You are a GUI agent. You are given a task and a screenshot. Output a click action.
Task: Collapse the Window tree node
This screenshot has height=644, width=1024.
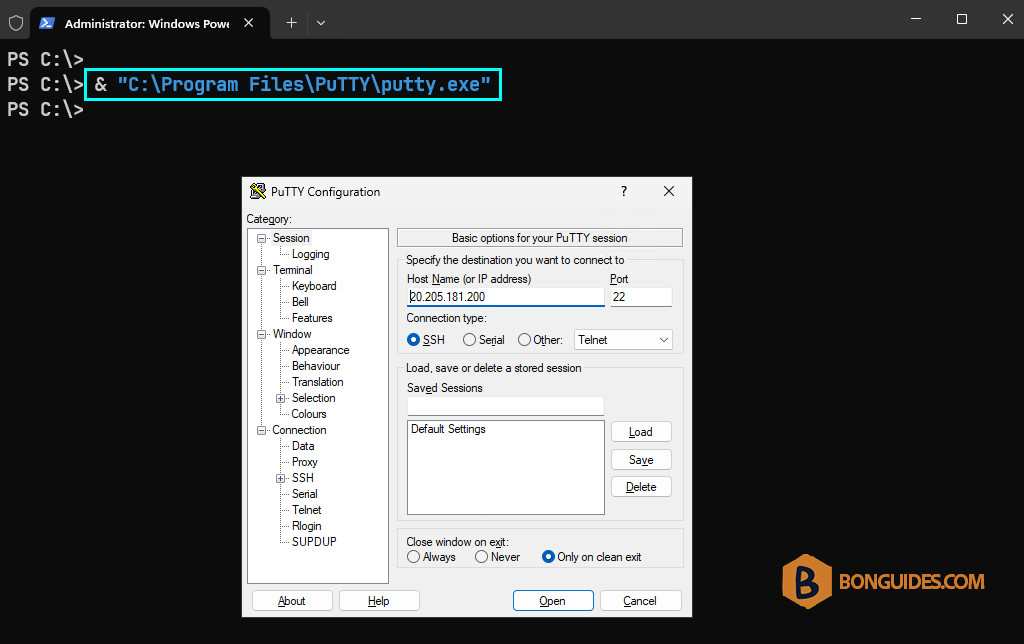point(261,334)
